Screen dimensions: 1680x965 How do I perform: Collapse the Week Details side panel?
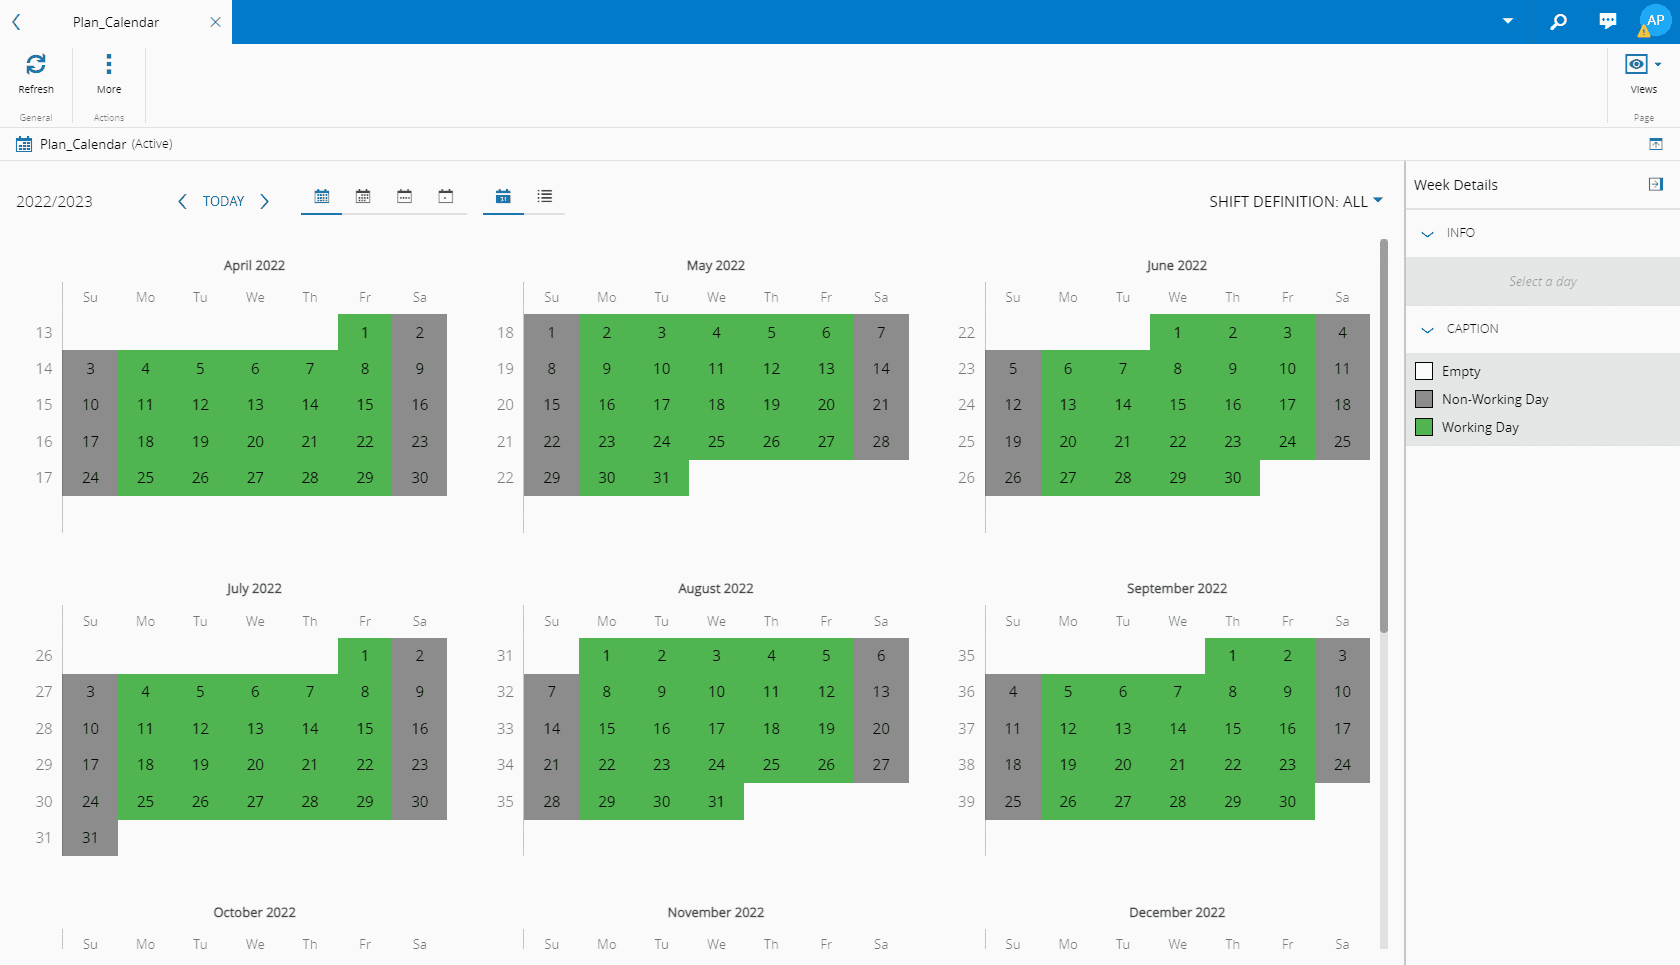tap(1655, 184)
